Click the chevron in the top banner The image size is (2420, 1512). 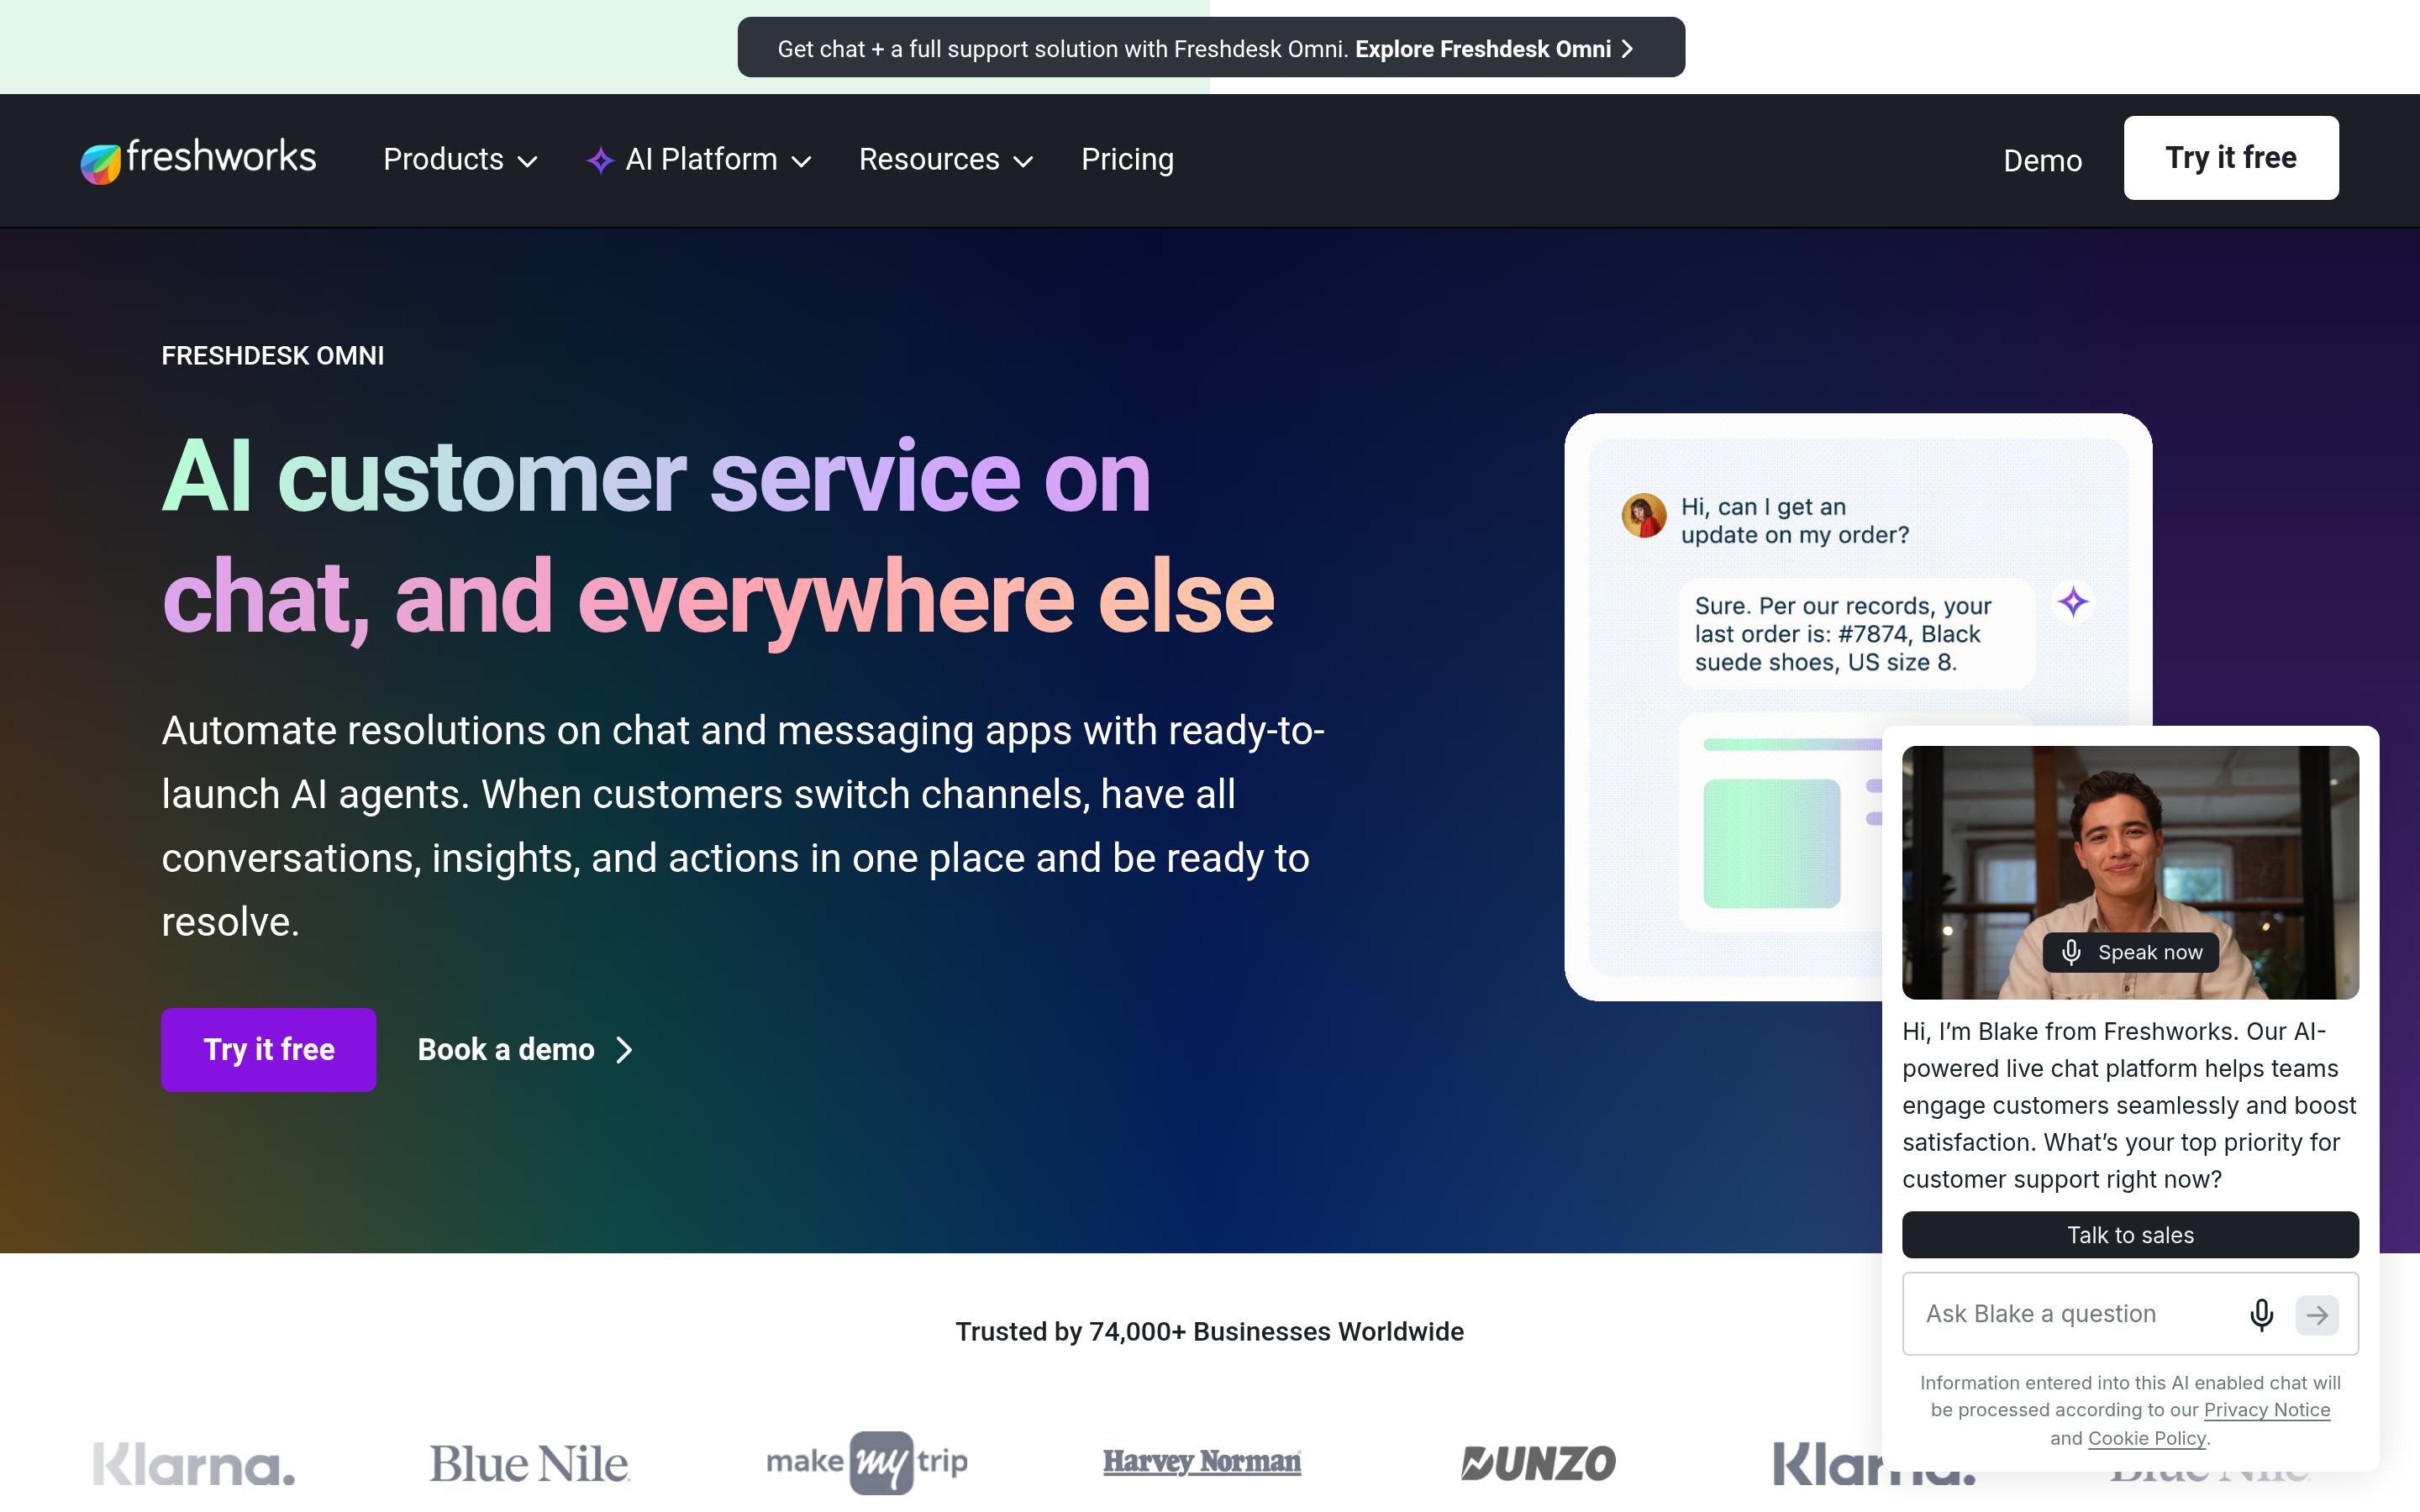1627,49
